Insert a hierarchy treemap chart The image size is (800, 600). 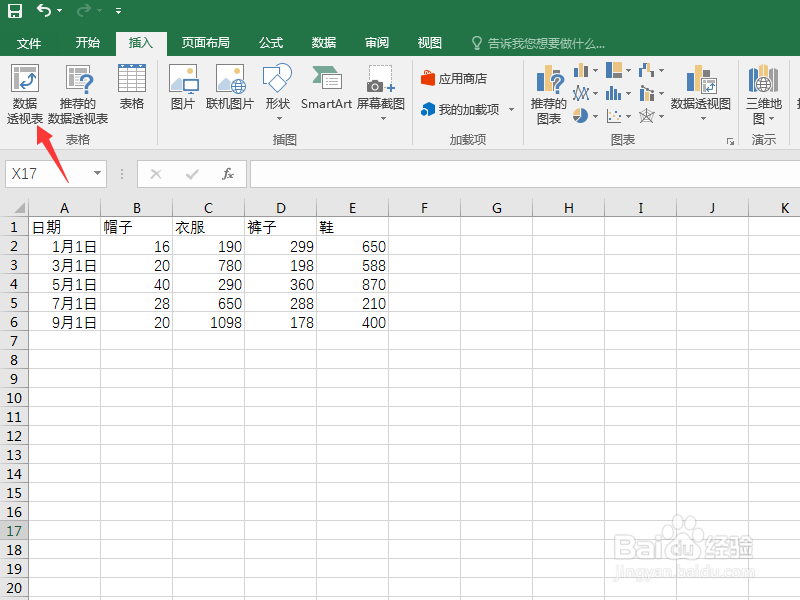pos(618,70)
